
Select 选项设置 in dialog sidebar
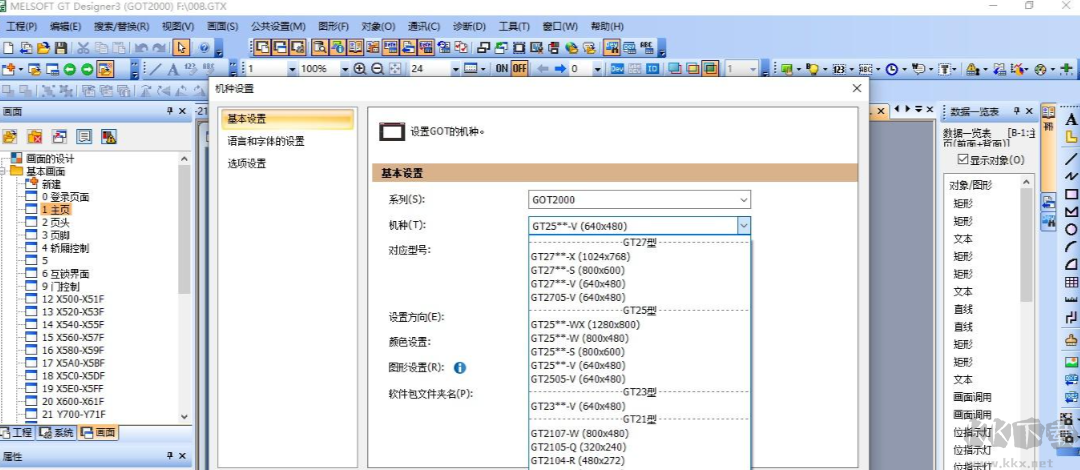tap(247, 164)
